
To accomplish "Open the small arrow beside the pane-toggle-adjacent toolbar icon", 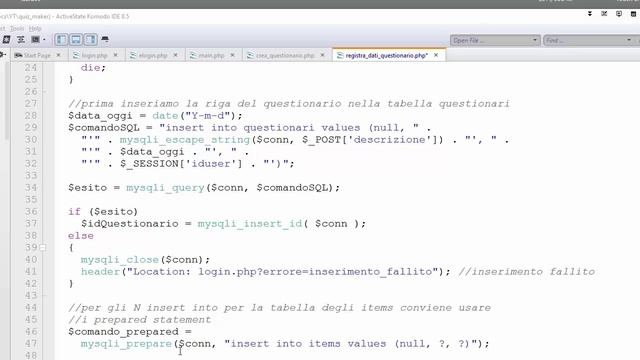I will (44, 40).
